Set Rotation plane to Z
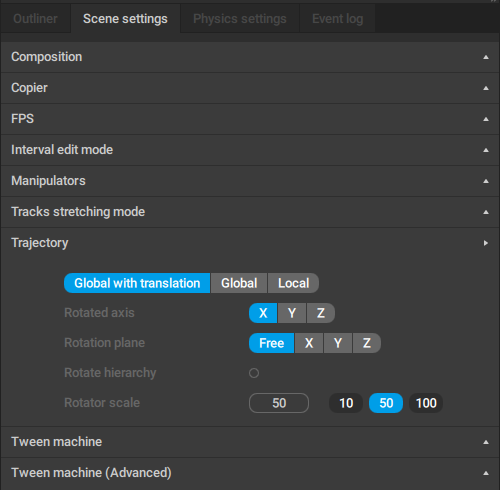Image resolution: width=500 pixels, height=490 pixels. [x=367, y=343]
